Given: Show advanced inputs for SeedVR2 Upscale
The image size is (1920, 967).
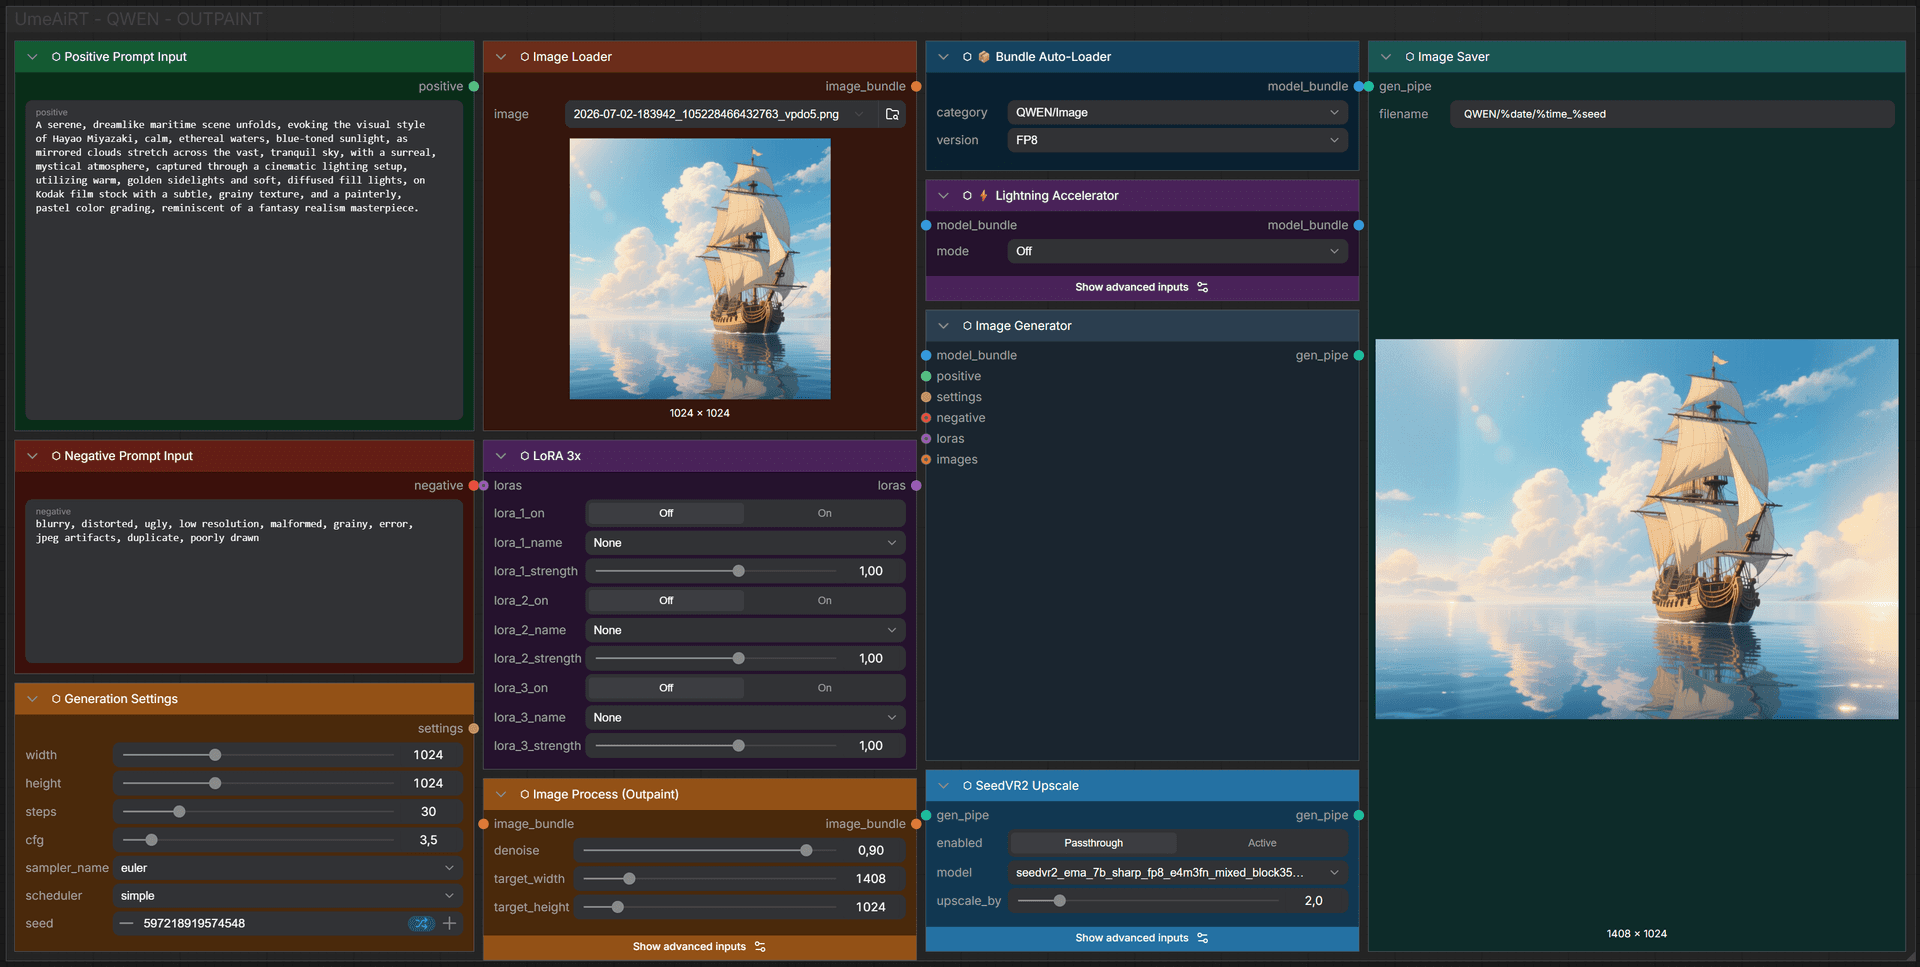Looking at the screenshot, I should [1142, 938].
